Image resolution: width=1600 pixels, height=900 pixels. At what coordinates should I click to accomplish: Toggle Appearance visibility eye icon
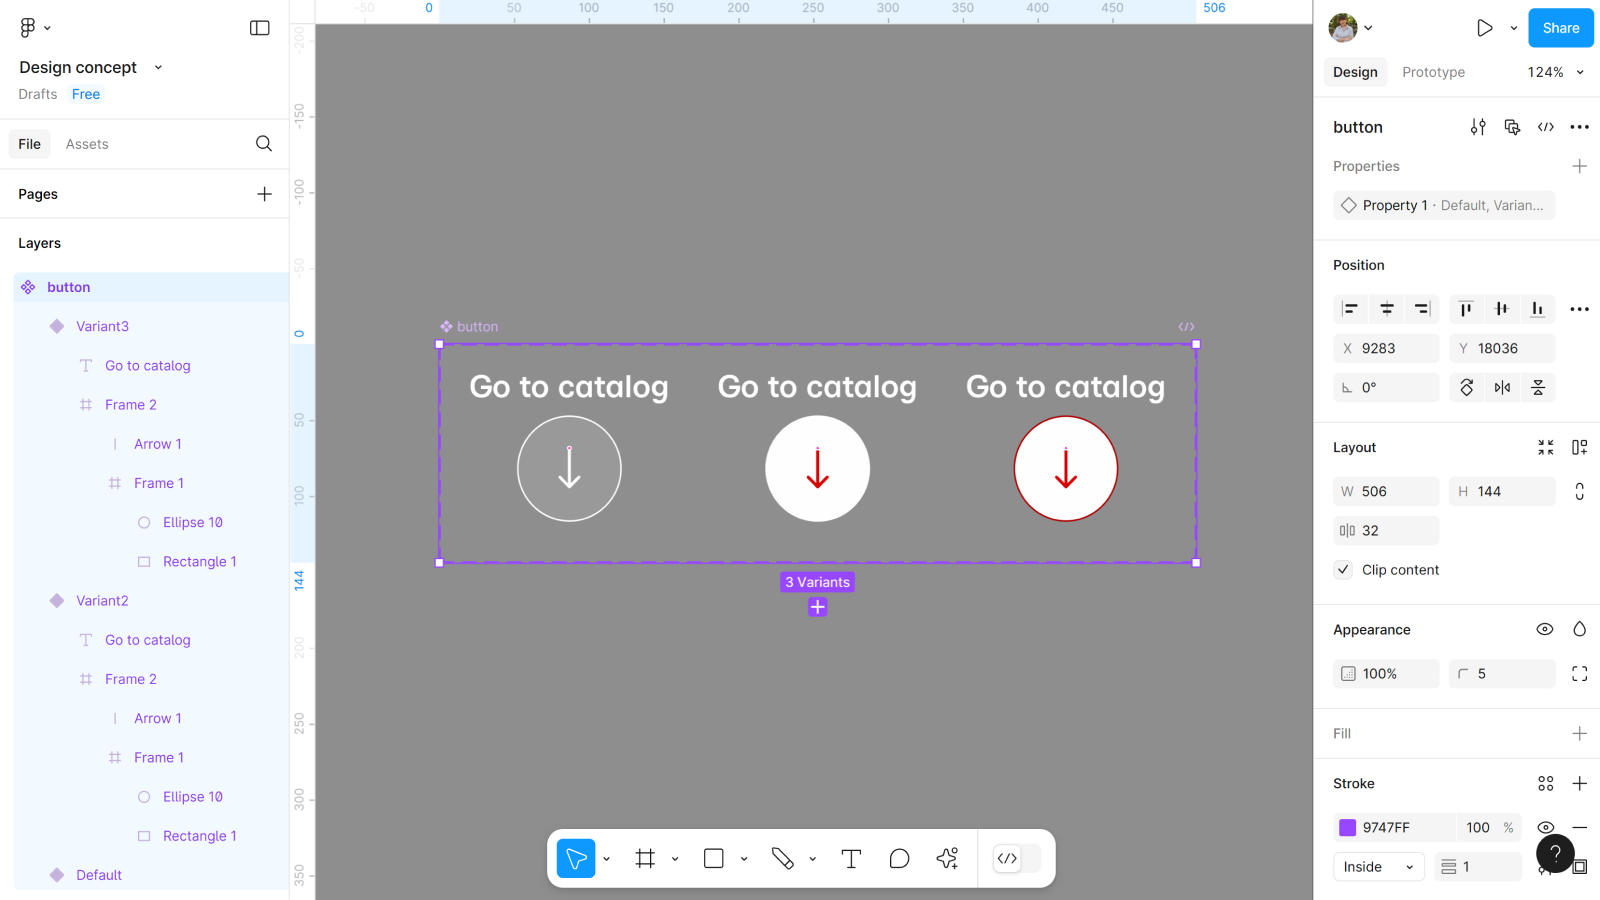click(1544, 629)
